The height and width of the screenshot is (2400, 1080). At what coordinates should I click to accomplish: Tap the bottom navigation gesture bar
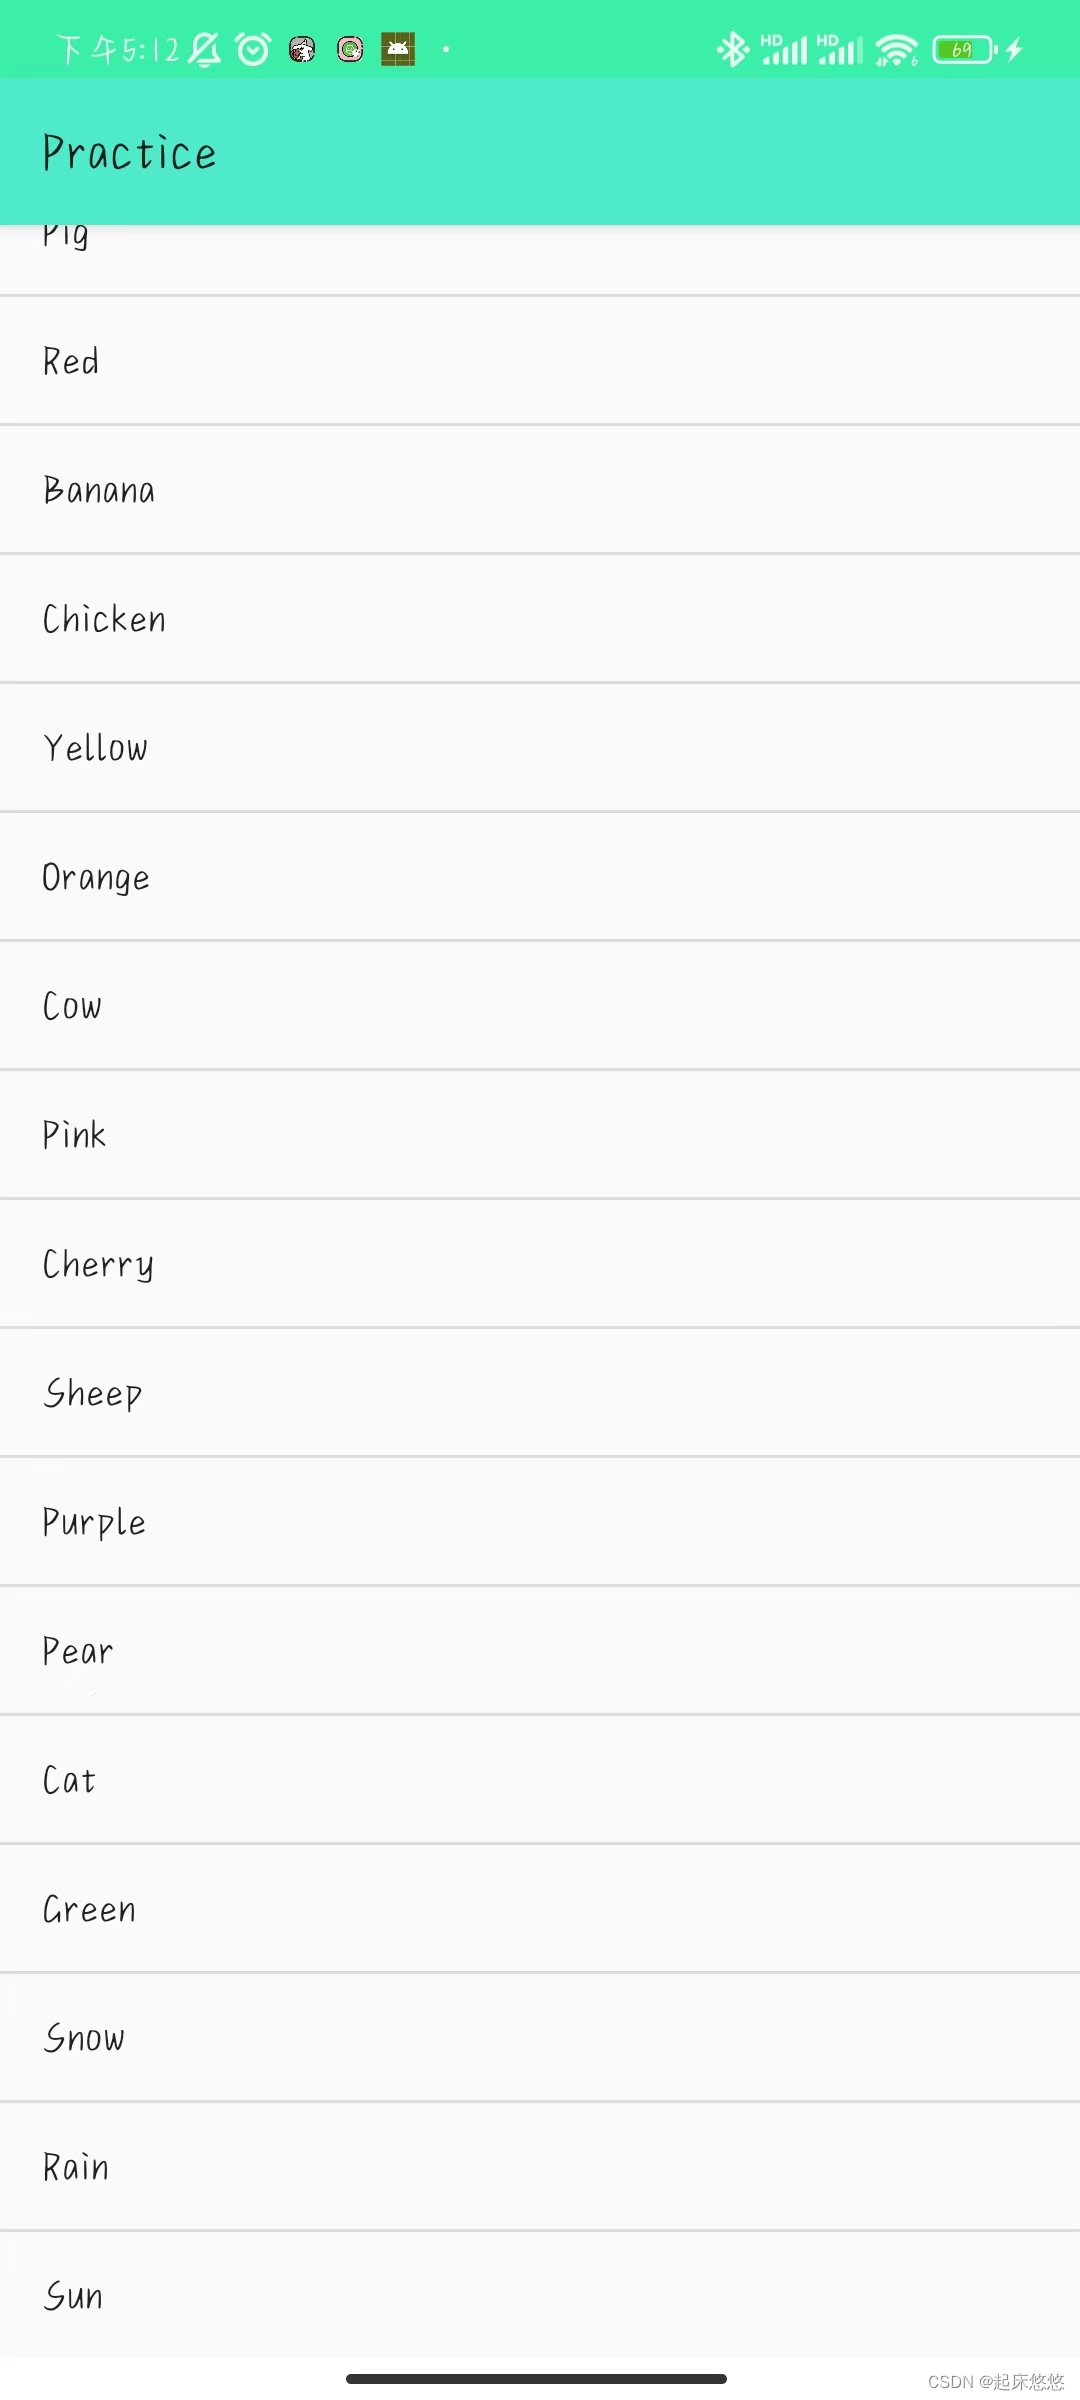536,2379
